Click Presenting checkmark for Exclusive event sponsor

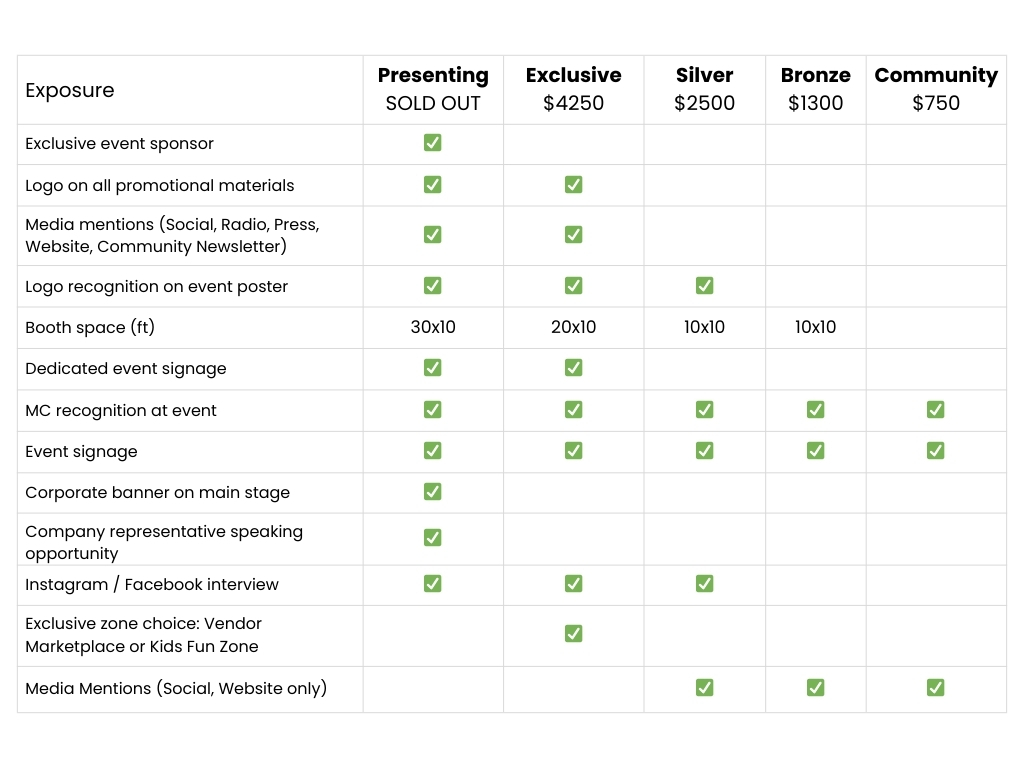pyautogui.click(x=432, y=143)
